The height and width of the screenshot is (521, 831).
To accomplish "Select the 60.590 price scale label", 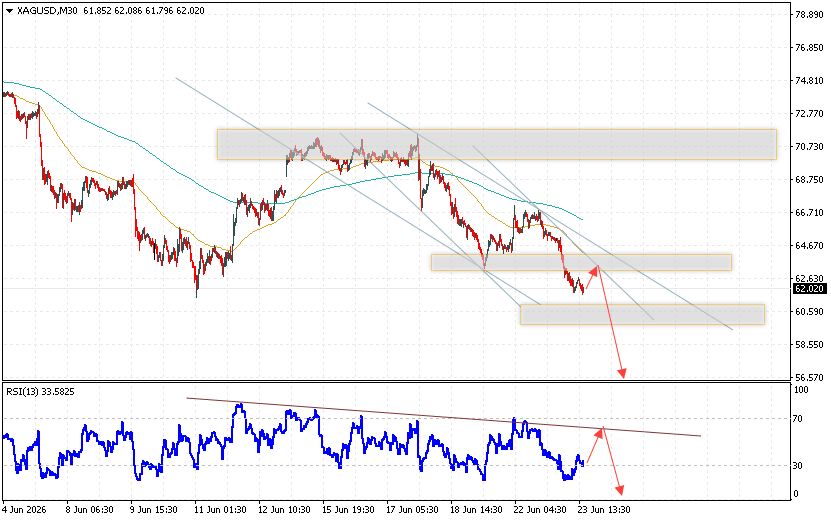I will pos(809,312).
